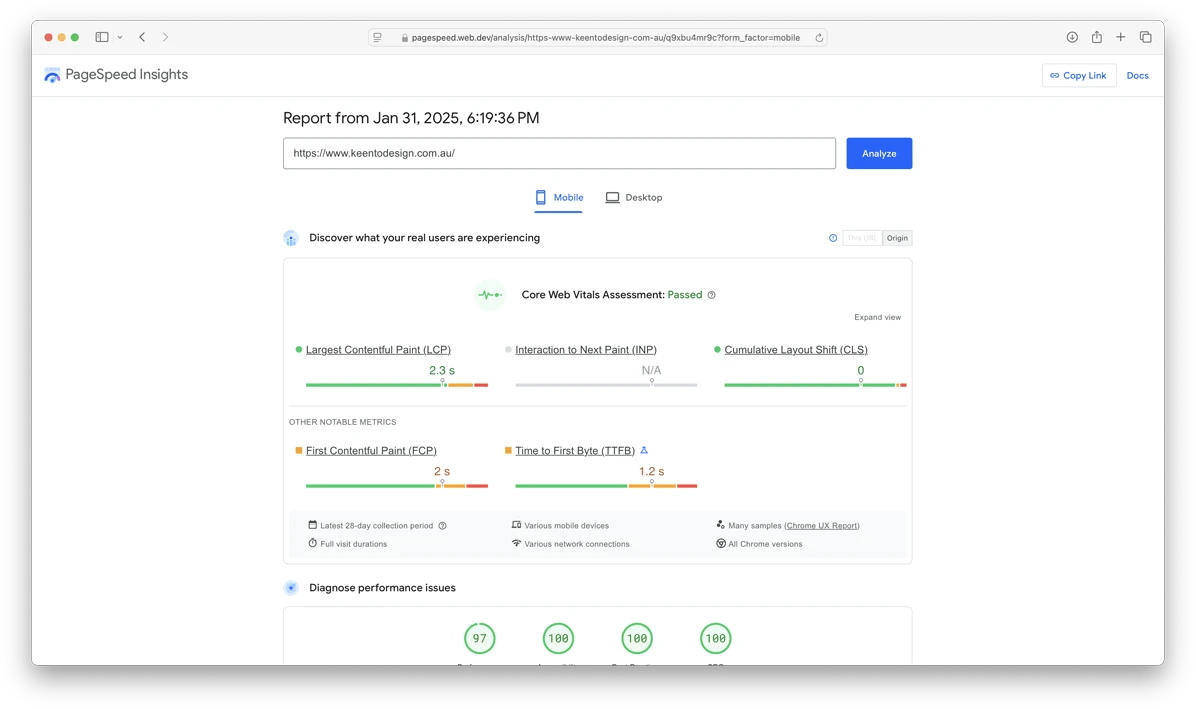The height and width of the screenshot is (709, 1196).
Task: Select the Origin toggle option
Action: [897, 238]
